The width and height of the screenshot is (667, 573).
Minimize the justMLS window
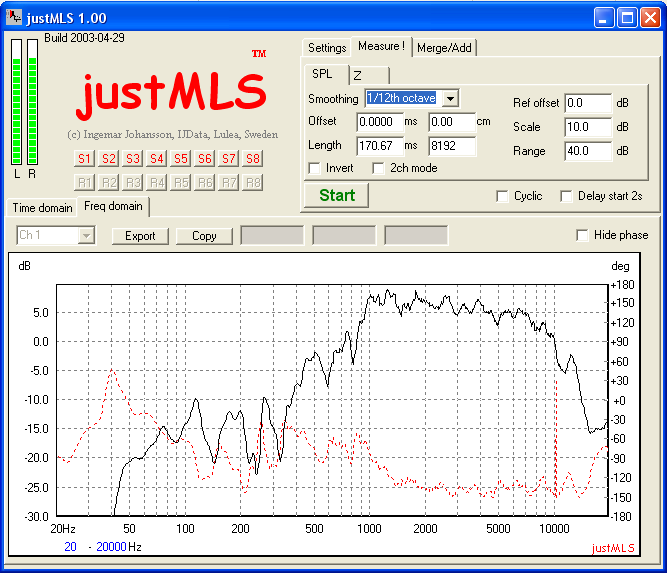pos(604,18)
